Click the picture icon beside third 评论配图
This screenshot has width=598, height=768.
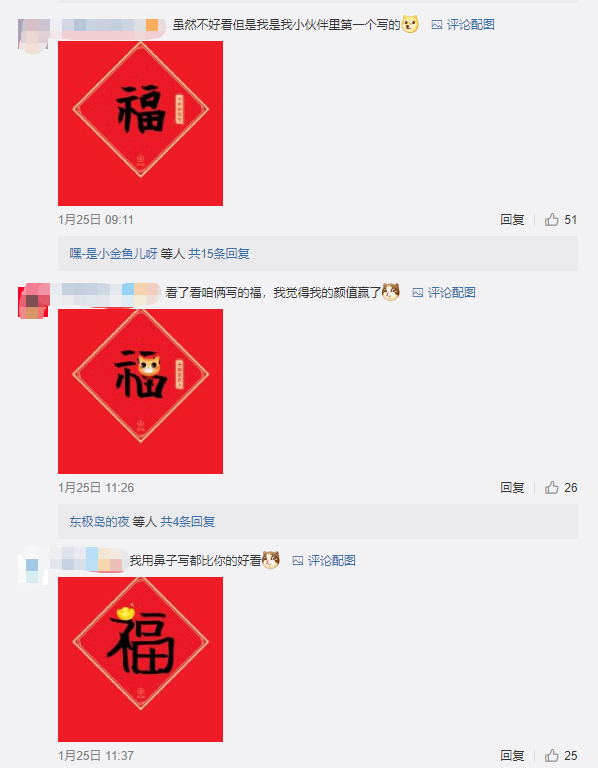pos(297,561)
